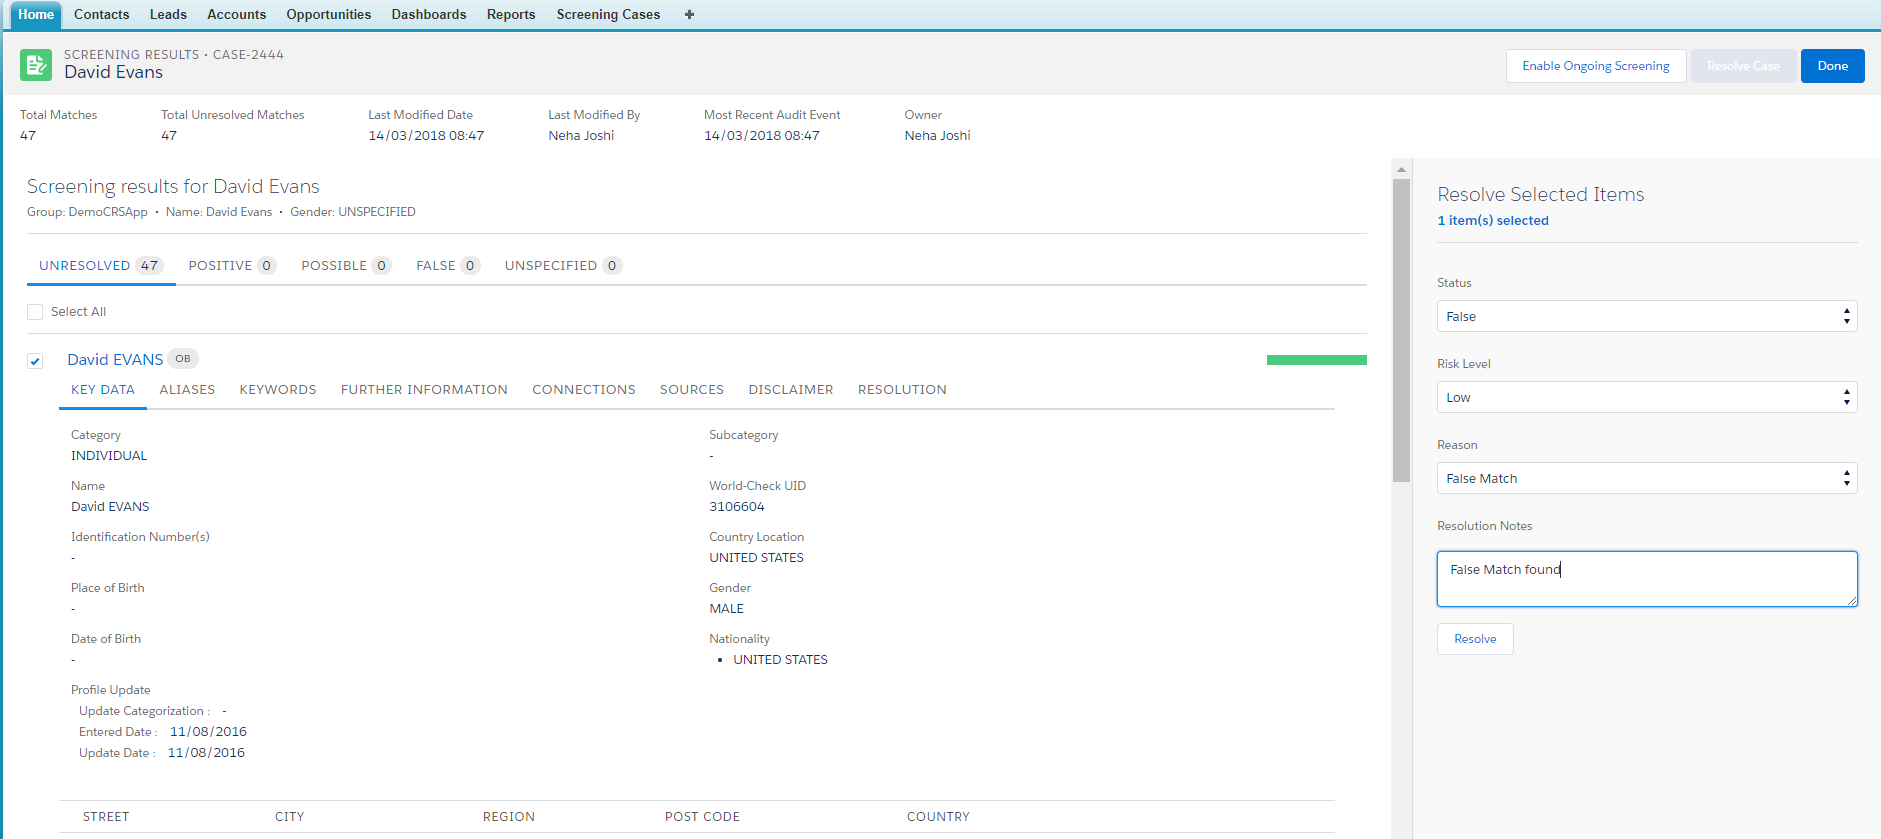Open the David EVANS profile link
Image resolution: width=1881 pixels, height=839 pixels.
tap(115, 360)
